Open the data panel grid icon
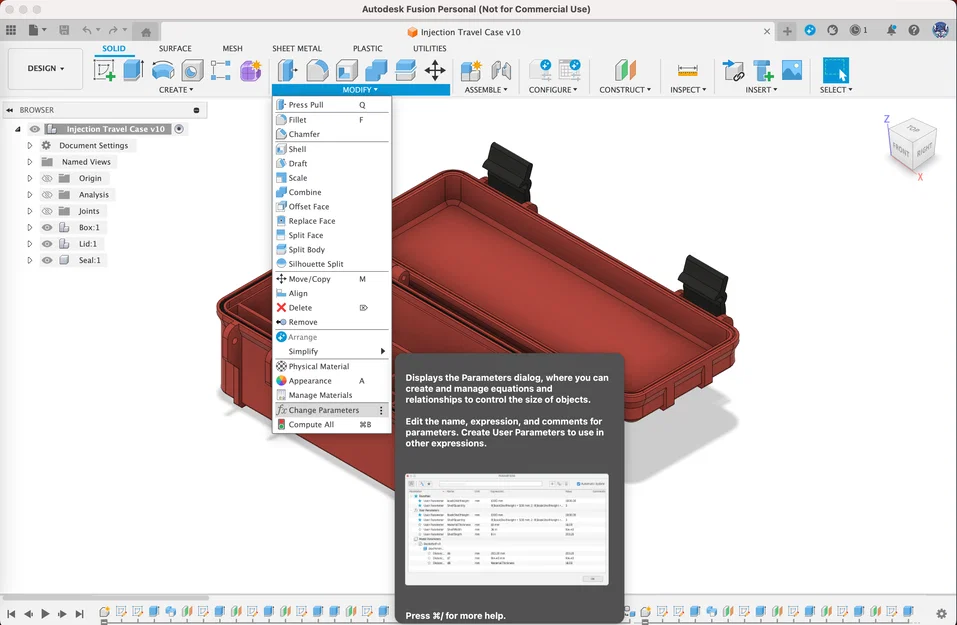This screenshot has height=625, width=957. [10, 29]
